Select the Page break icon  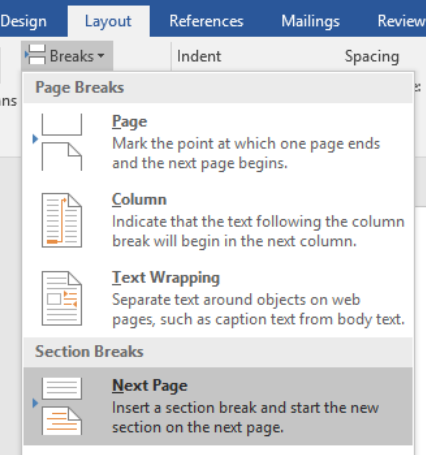pos(62,142)
